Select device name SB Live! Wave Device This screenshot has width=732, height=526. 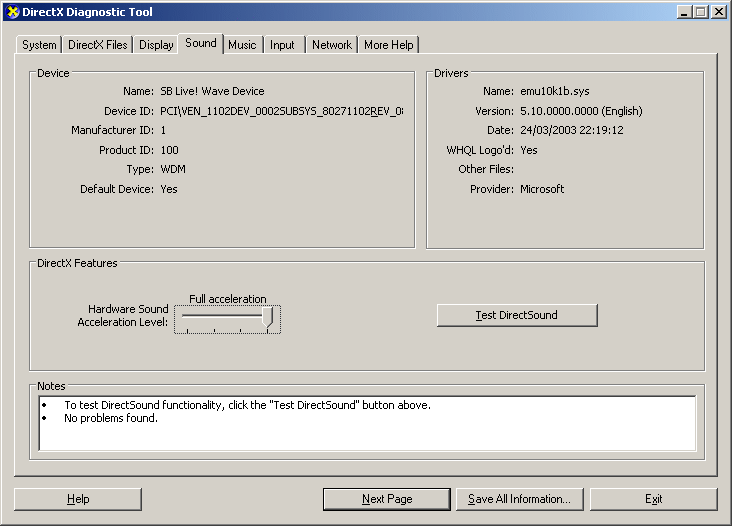coord(212,91)
